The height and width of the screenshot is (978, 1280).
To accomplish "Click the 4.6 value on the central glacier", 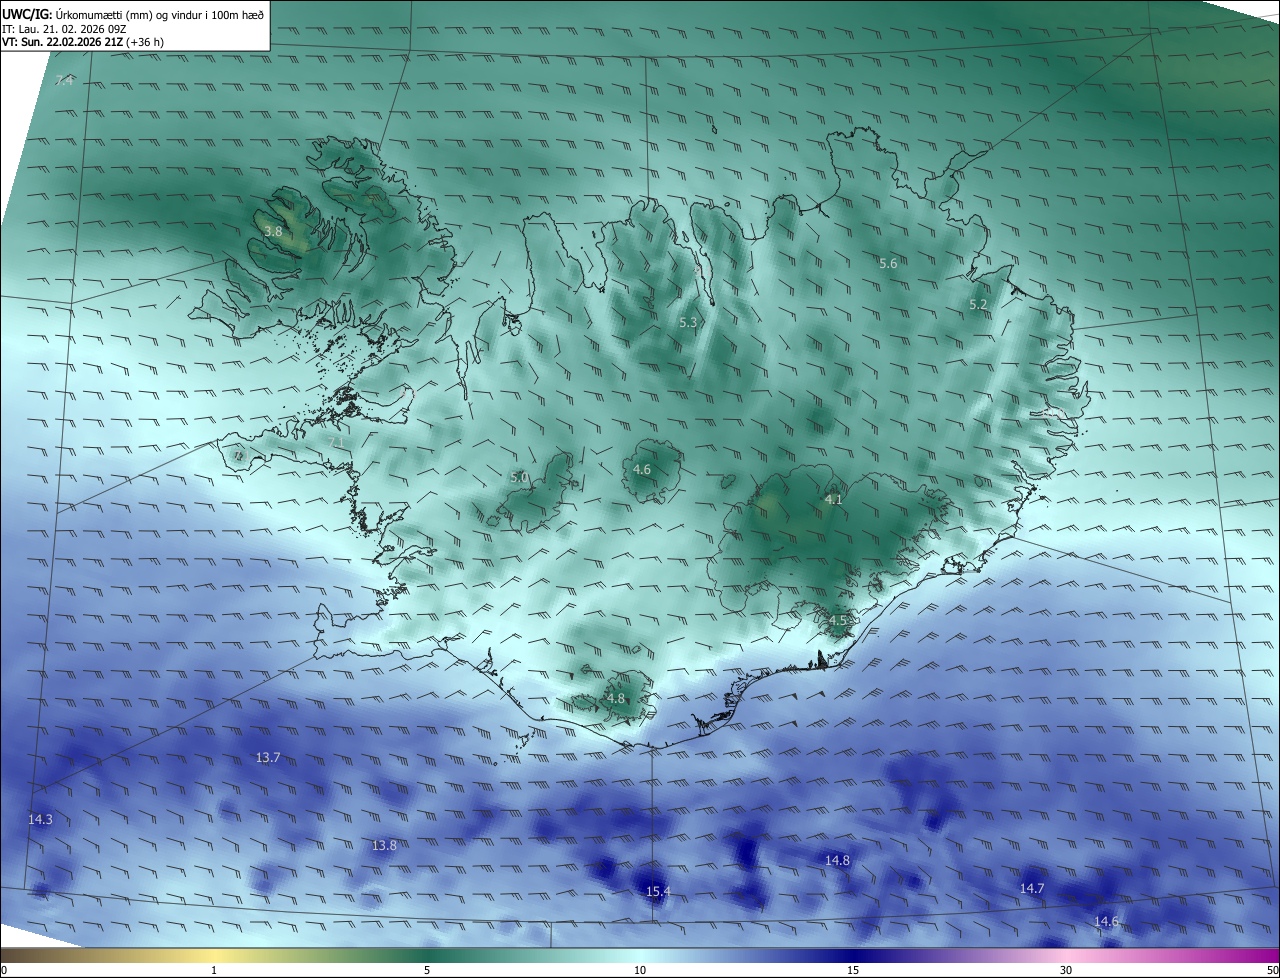I will coord(642,469).
